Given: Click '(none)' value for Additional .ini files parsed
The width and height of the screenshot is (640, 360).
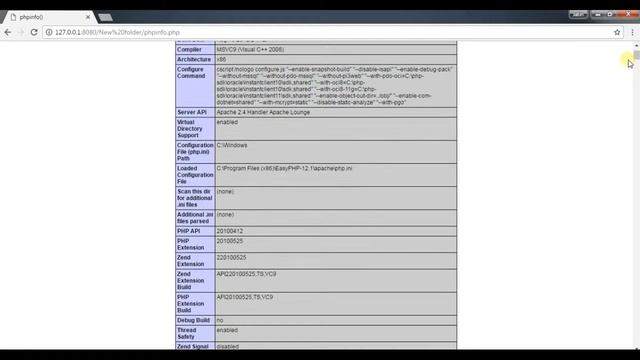Looking at the screenshot, I should [225, 215].
